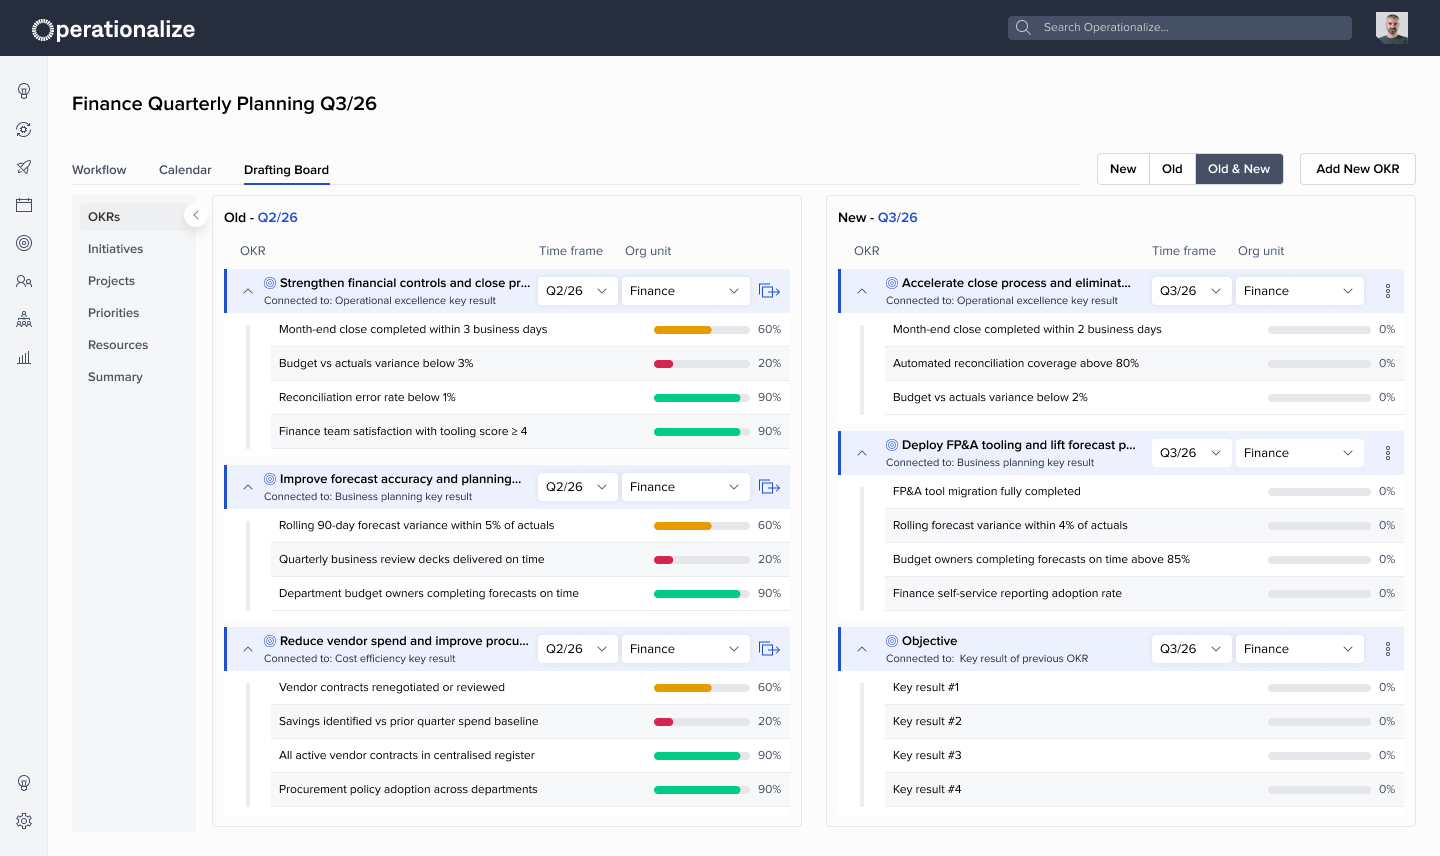
Task: Open the people users sidebar icon
Action: pyautogui.click(x=24, y=281)
